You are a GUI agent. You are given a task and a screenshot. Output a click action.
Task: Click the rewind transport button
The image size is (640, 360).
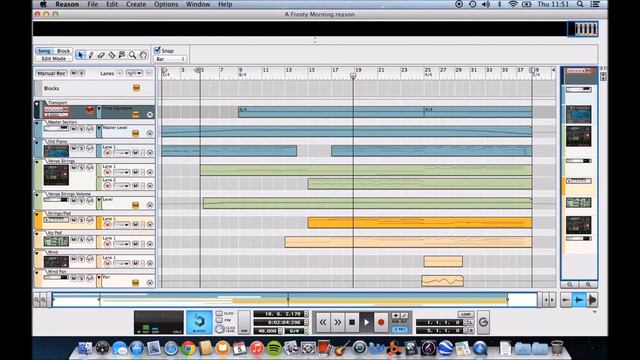[323, 322]
